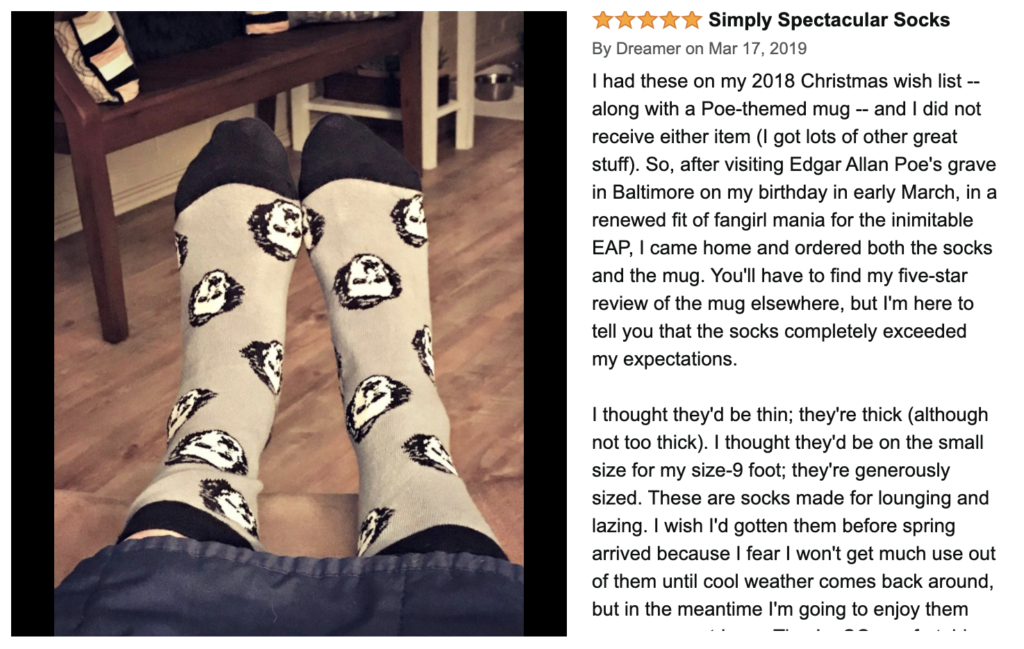Click the fourth gold rating star
1024x649 pixels.
coord(669,20)
